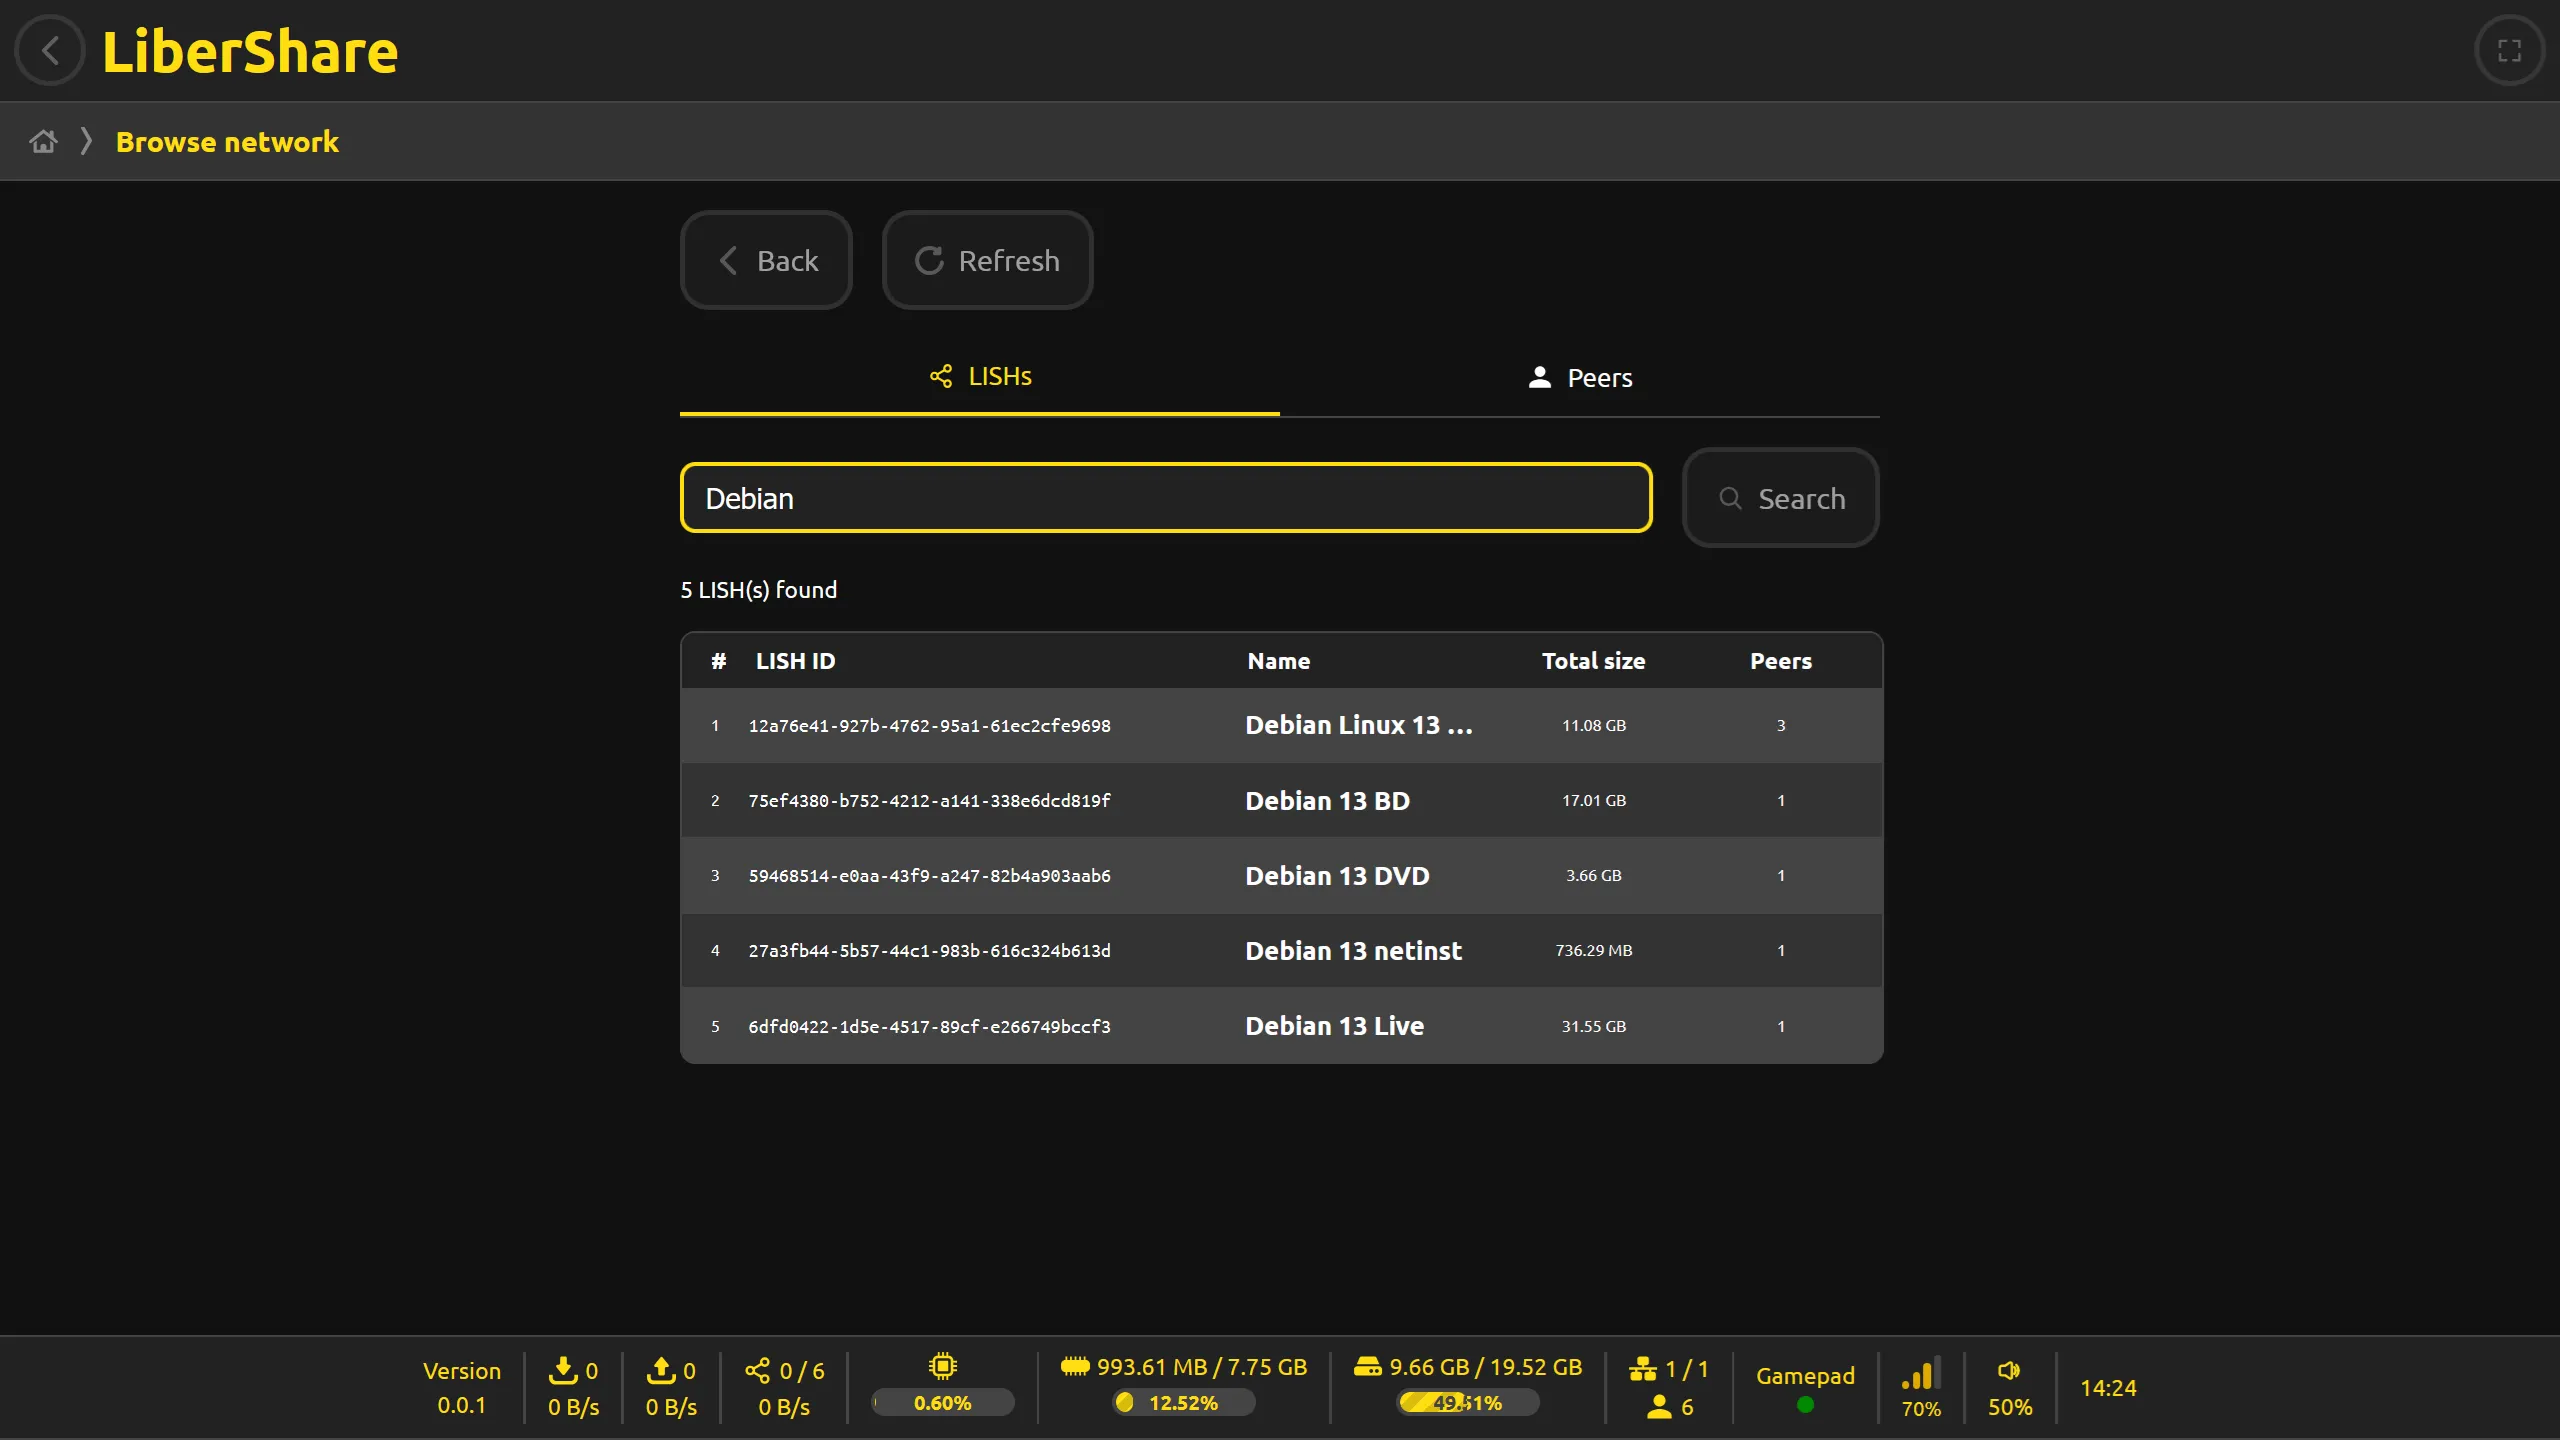Click the 31.55 GB size cell
Viewport: 2560px width, 1440px height.
click(1594, 1026)
